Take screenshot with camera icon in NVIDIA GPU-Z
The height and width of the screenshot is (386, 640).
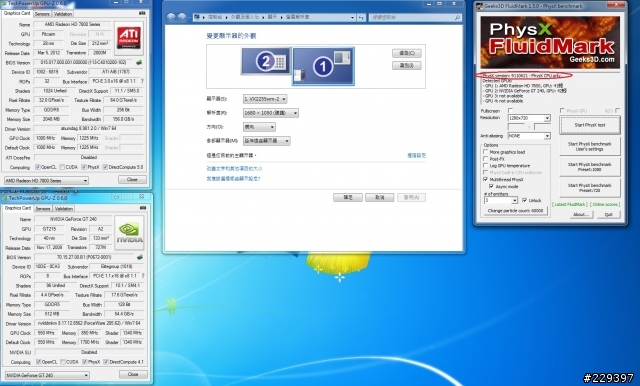(142, 208)
